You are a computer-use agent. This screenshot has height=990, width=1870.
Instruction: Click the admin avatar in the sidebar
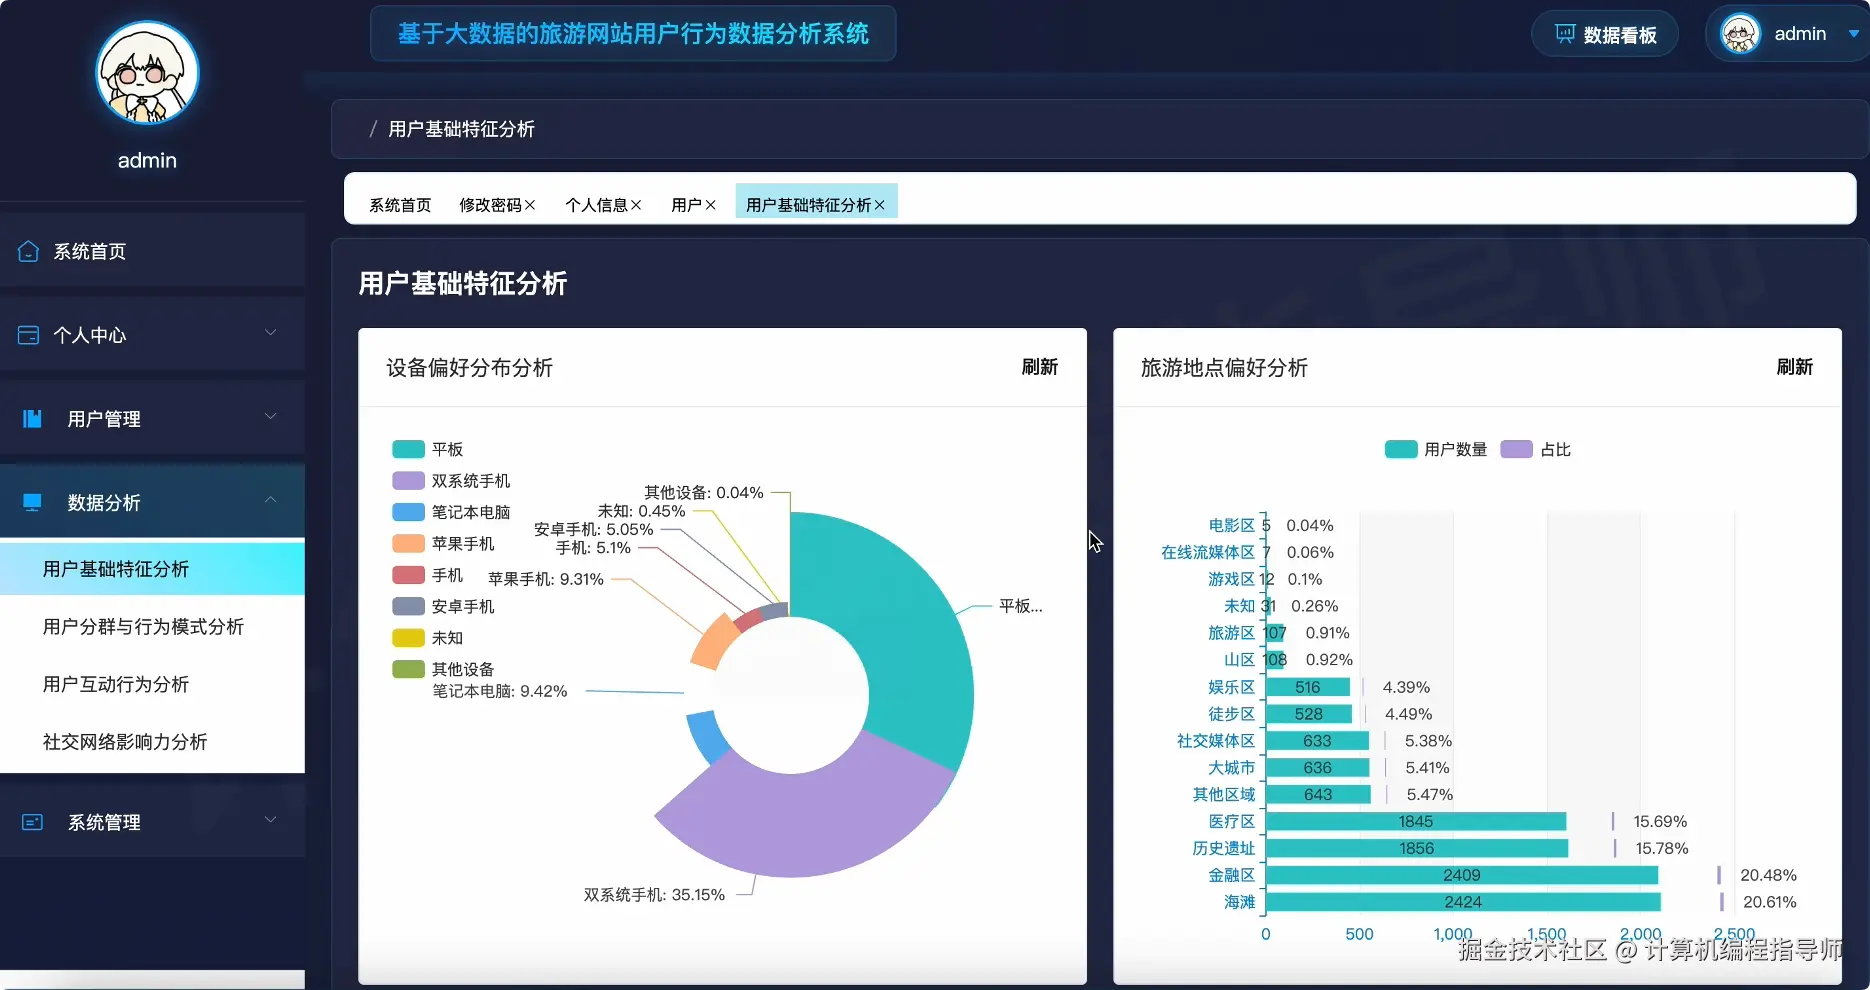(147, 72)
